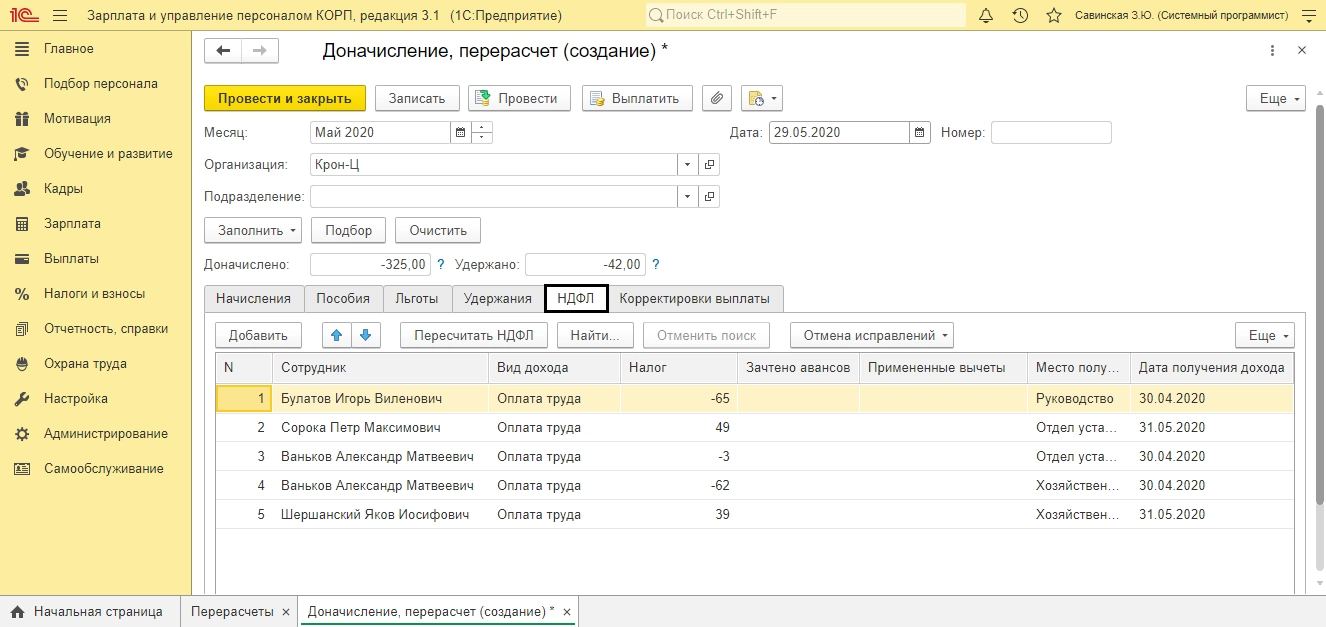Move row down with blue arrow

click(366, 335)
